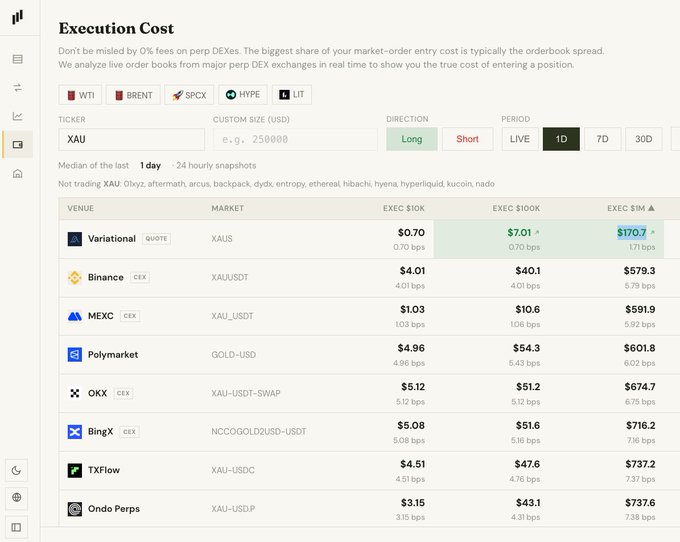Click the $737.6 Ondo Perps value

click(640, 503)
